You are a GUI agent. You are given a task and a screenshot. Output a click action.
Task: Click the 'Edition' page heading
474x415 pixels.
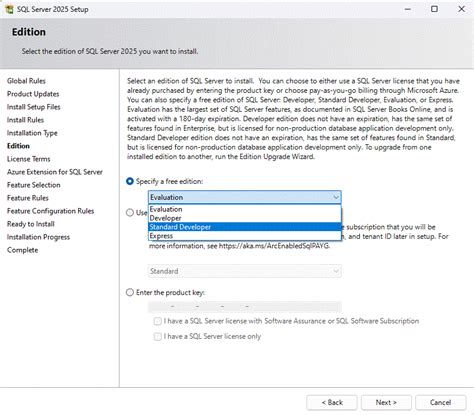(29, 32)
